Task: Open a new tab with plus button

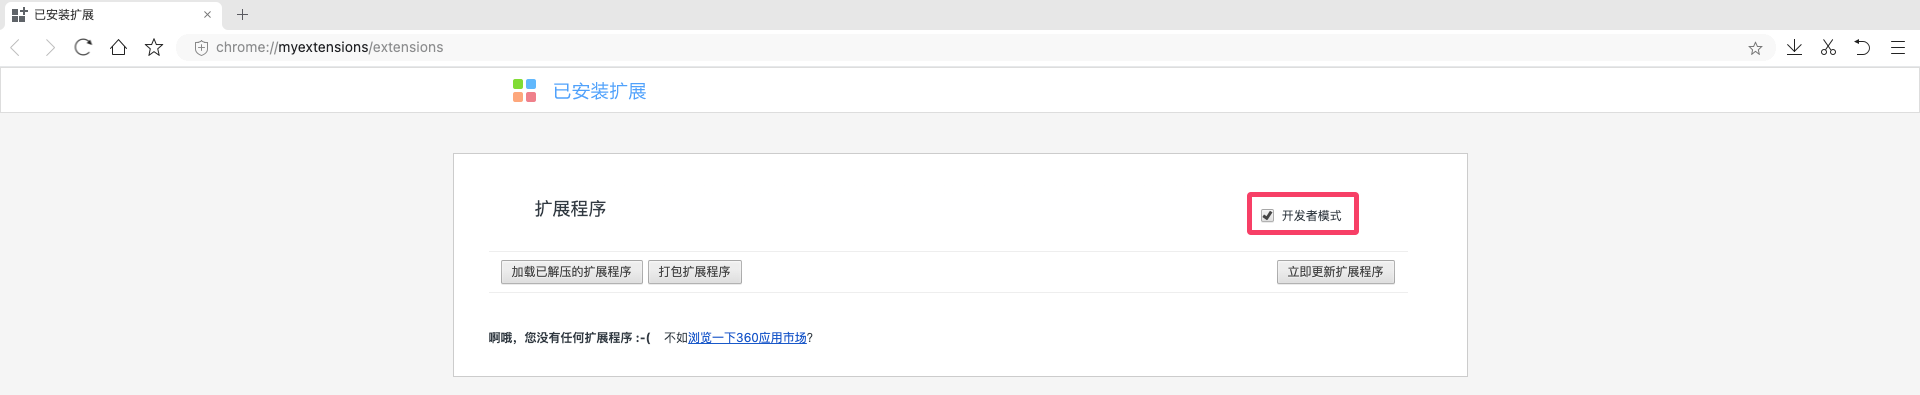Action: tap(242, 15)
